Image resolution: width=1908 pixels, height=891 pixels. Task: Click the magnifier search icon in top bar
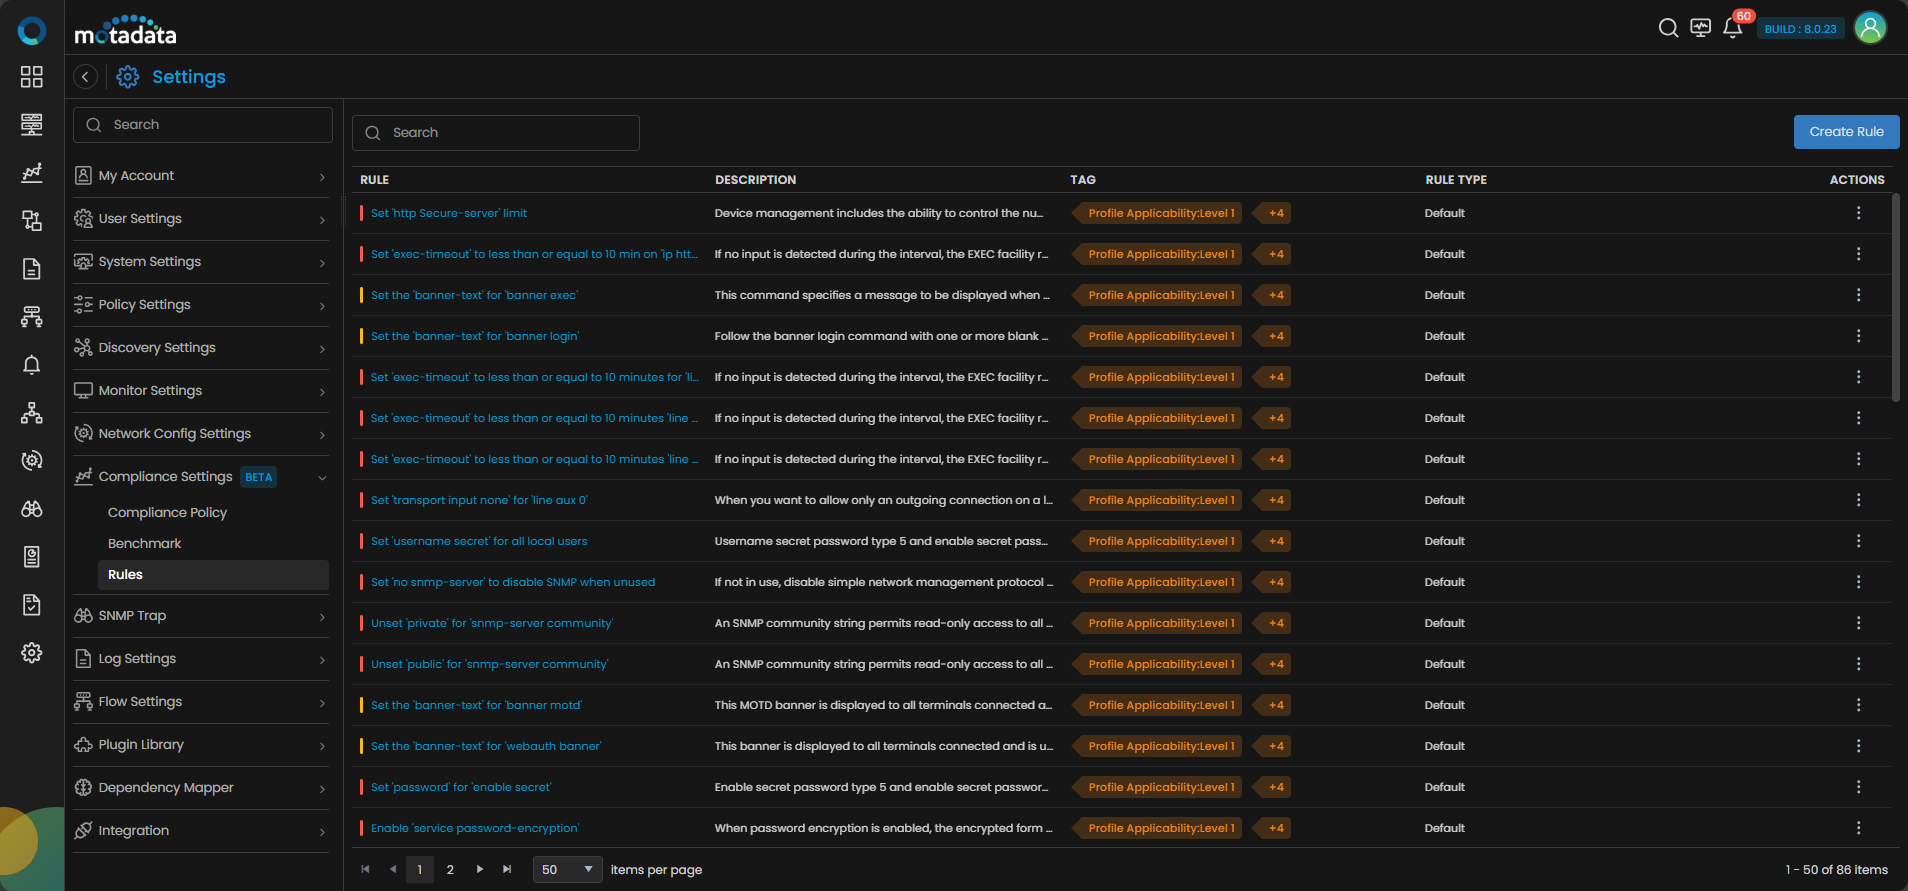pos(1668,28)
